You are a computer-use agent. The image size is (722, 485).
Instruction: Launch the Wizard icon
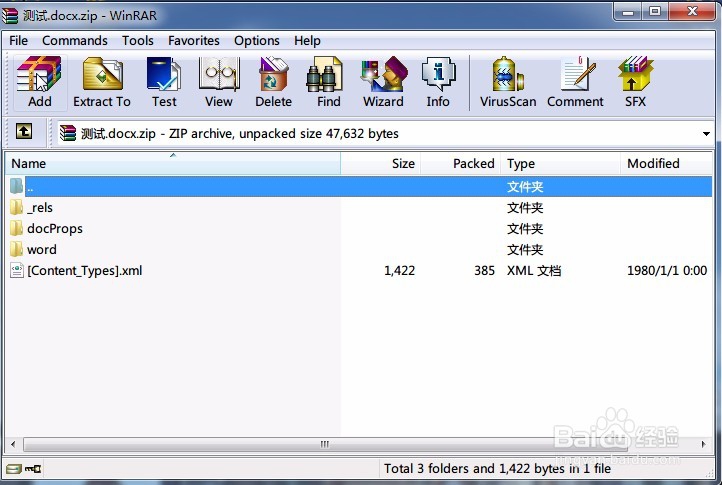point(384,74)
